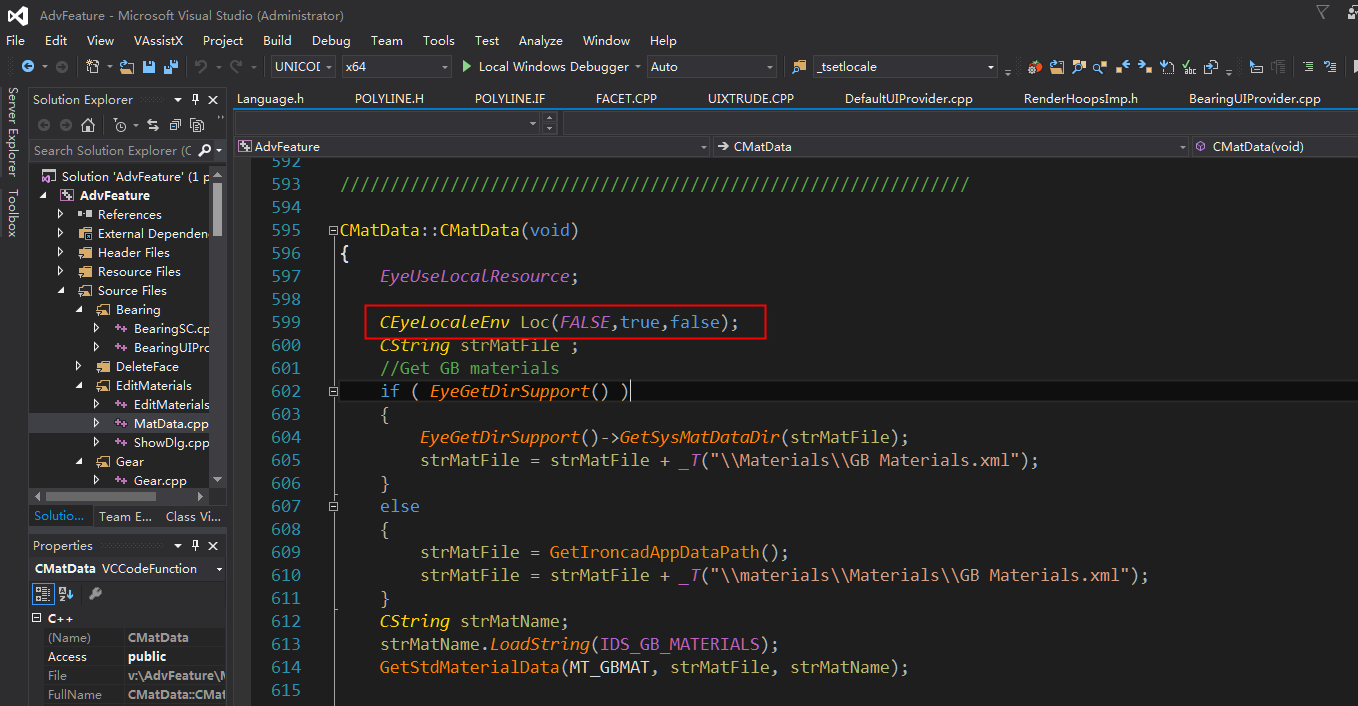Collapse the code block at line 595

point(333,231)
